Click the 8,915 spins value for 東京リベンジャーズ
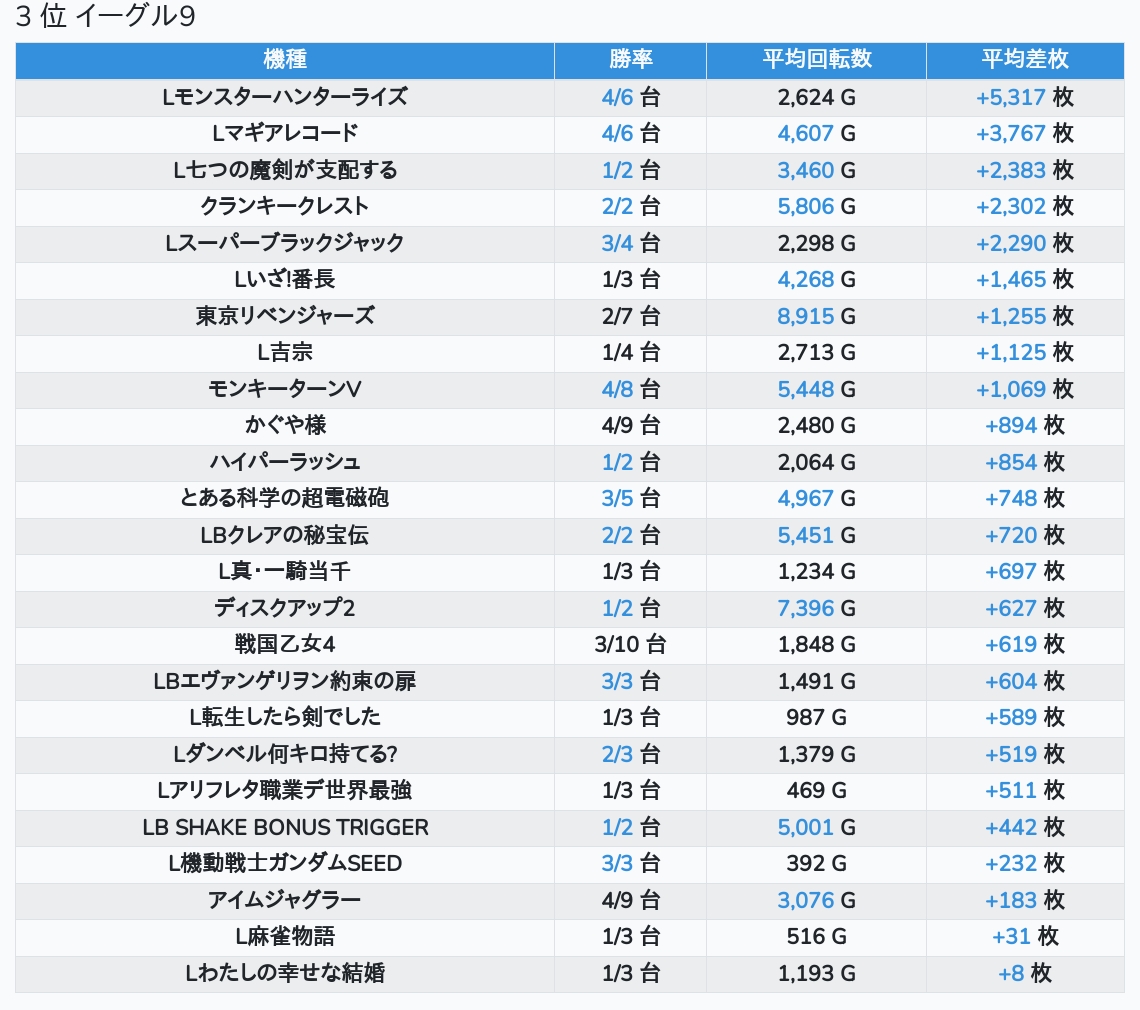1140x1010 pixels. tap(805, 316)
